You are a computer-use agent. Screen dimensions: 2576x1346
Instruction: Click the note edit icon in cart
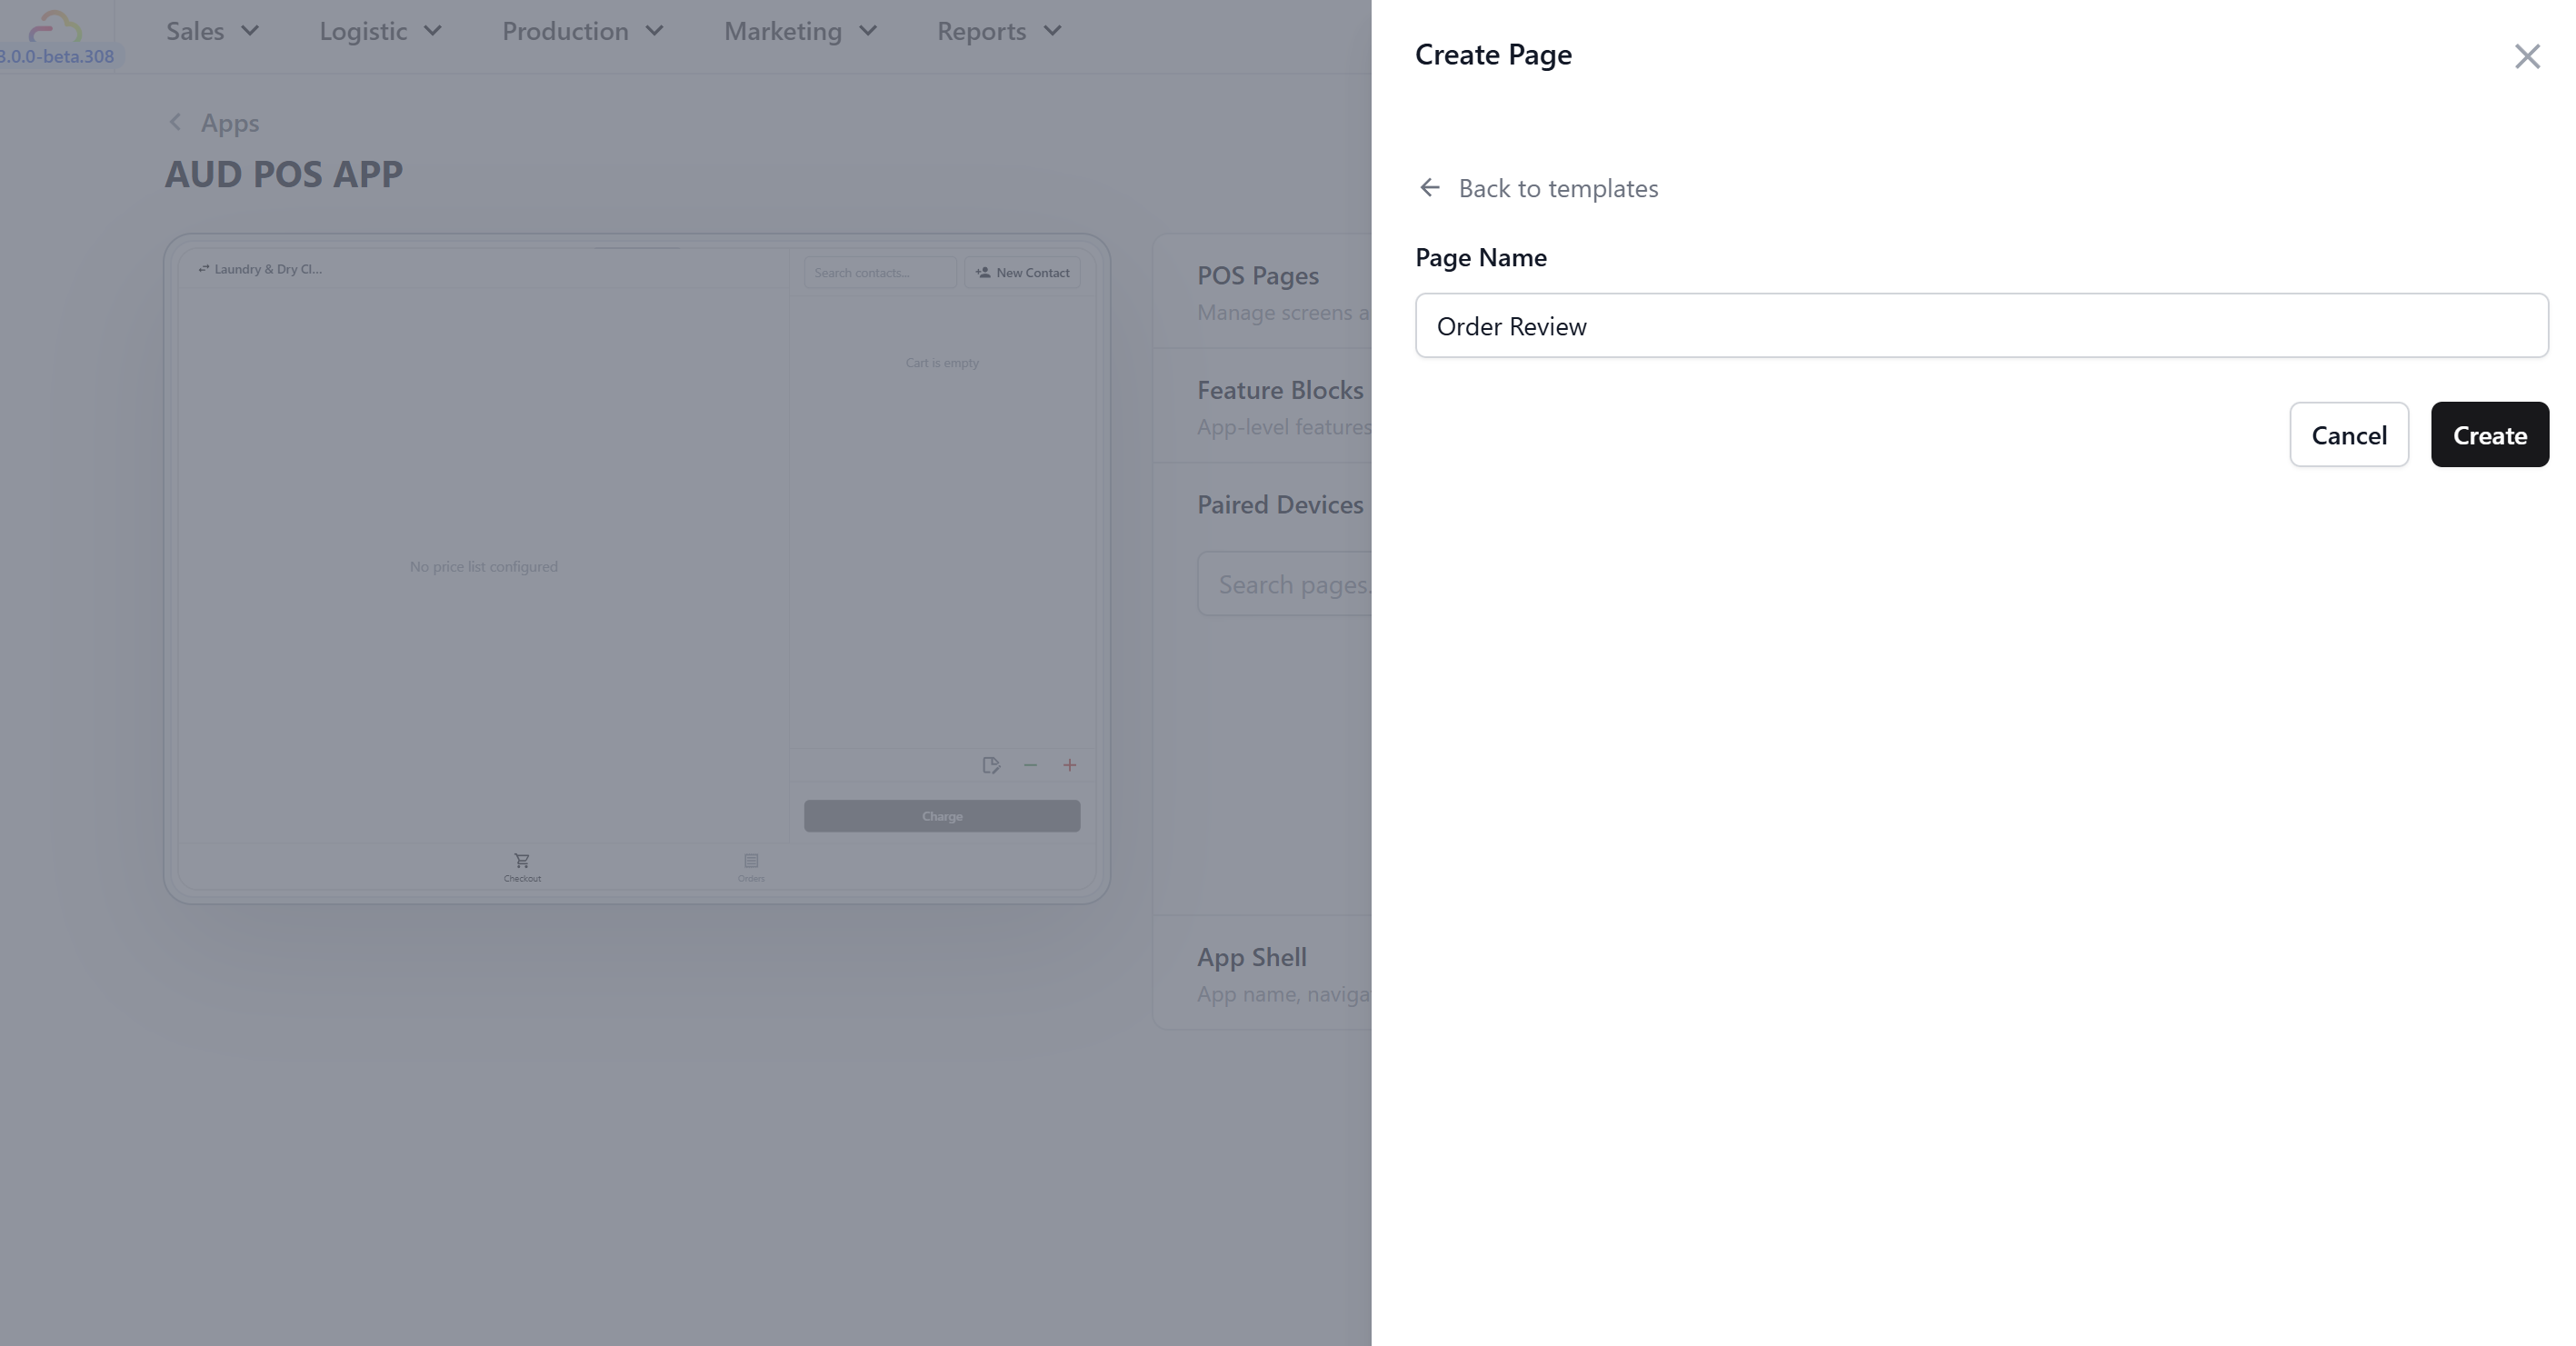[991, 765]
